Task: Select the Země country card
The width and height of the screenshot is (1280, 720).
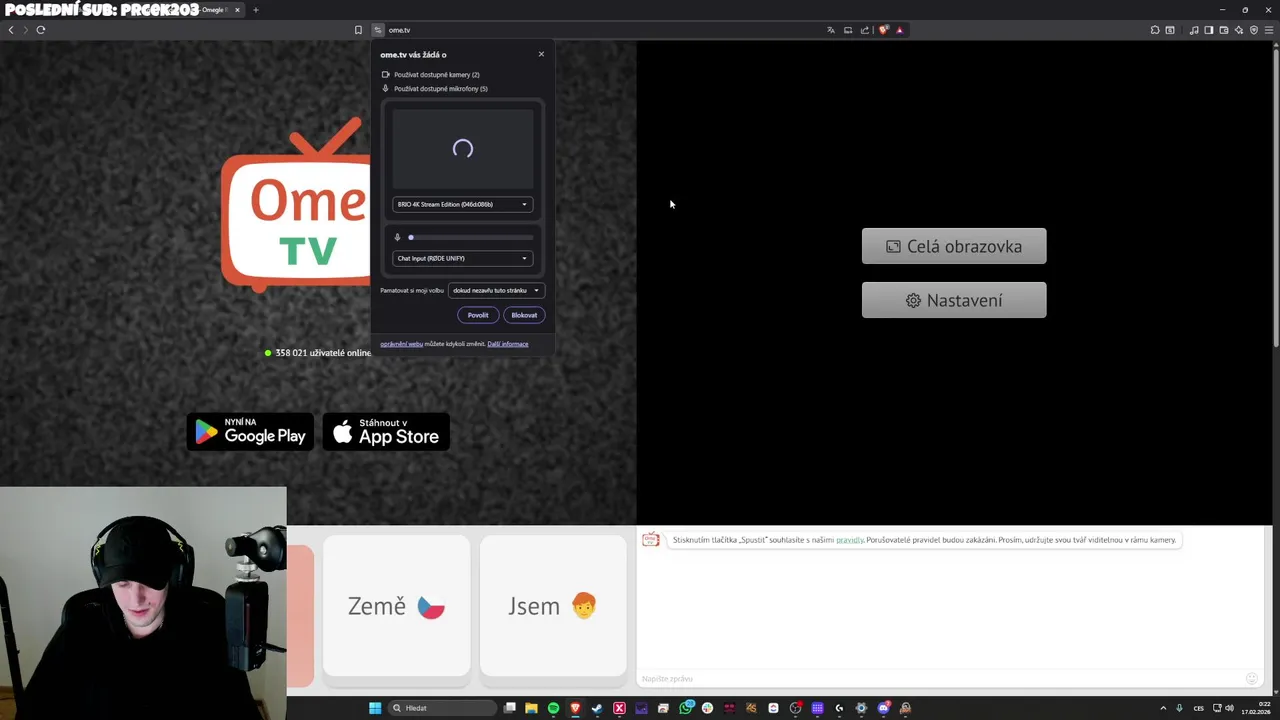Action: 396,606
